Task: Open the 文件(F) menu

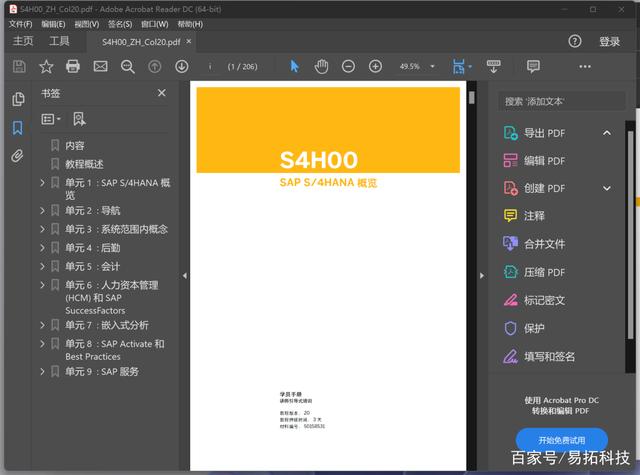Action: click(20, 24)
